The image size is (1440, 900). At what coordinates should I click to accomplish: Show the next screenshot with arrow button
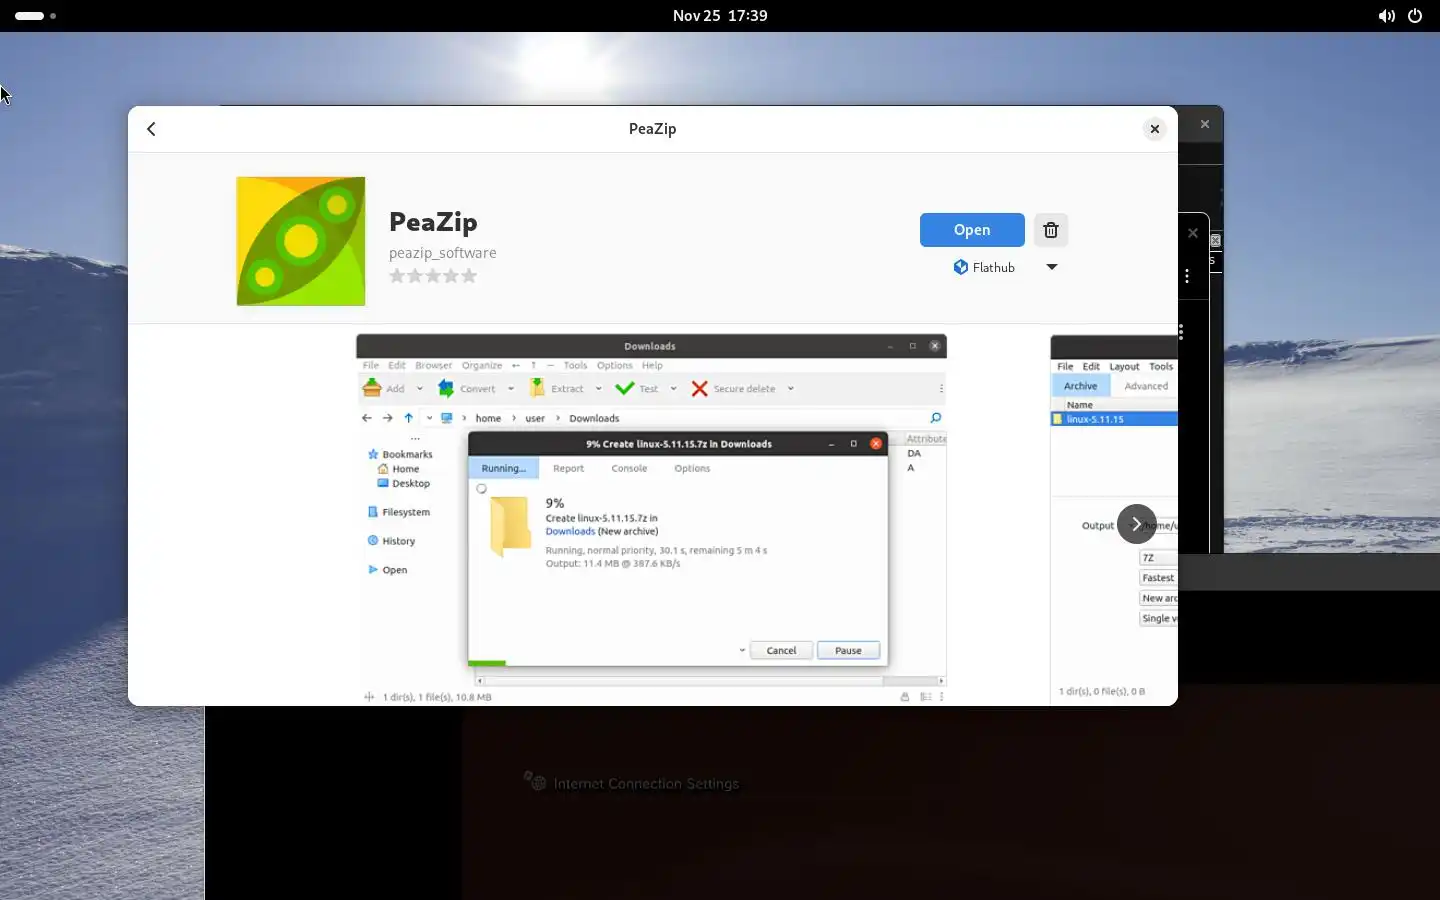coord(1137,524)
